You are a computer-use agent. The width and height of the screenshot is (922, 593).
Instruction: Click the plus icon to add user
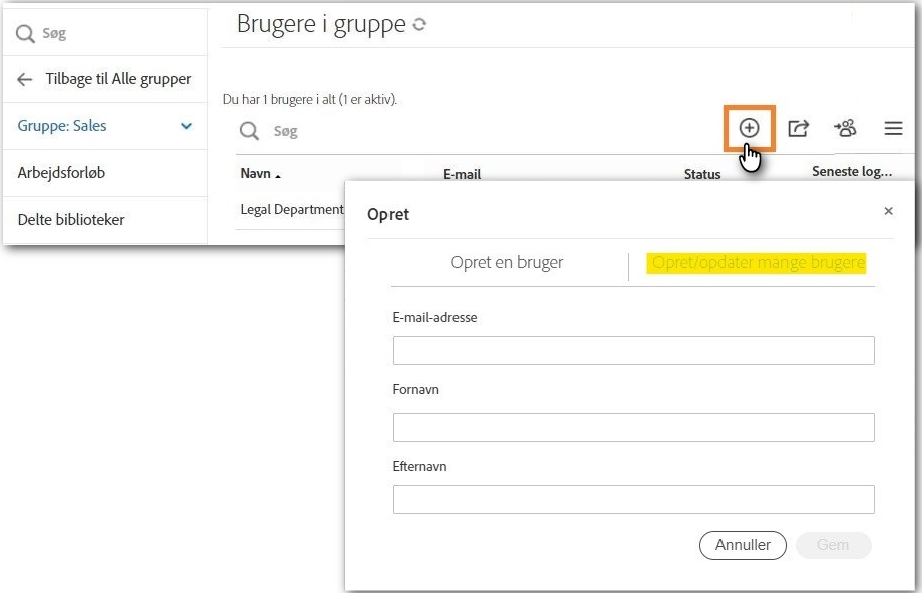tap(749, 128)
